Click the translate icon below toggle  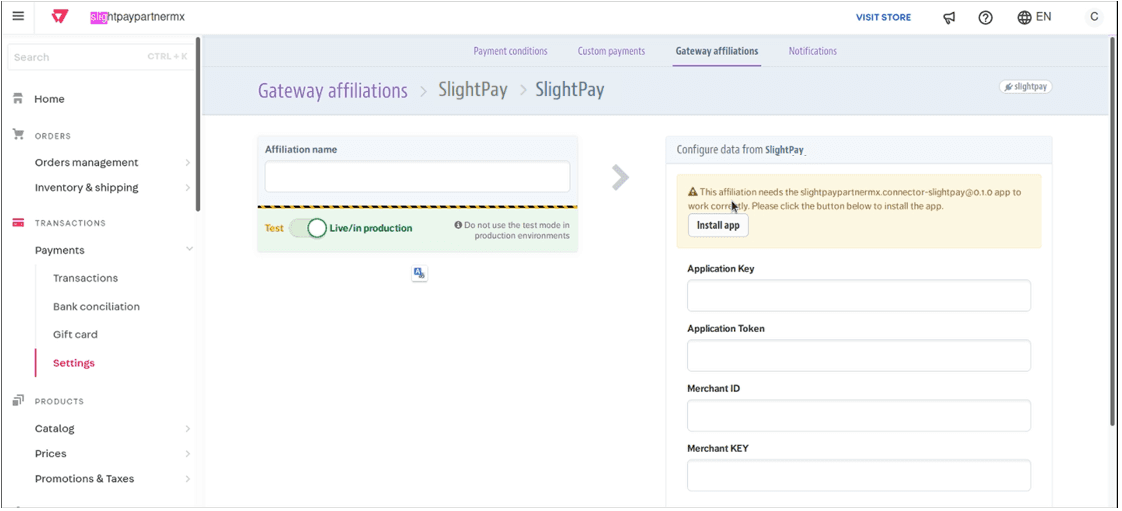(x=419, y=273)
